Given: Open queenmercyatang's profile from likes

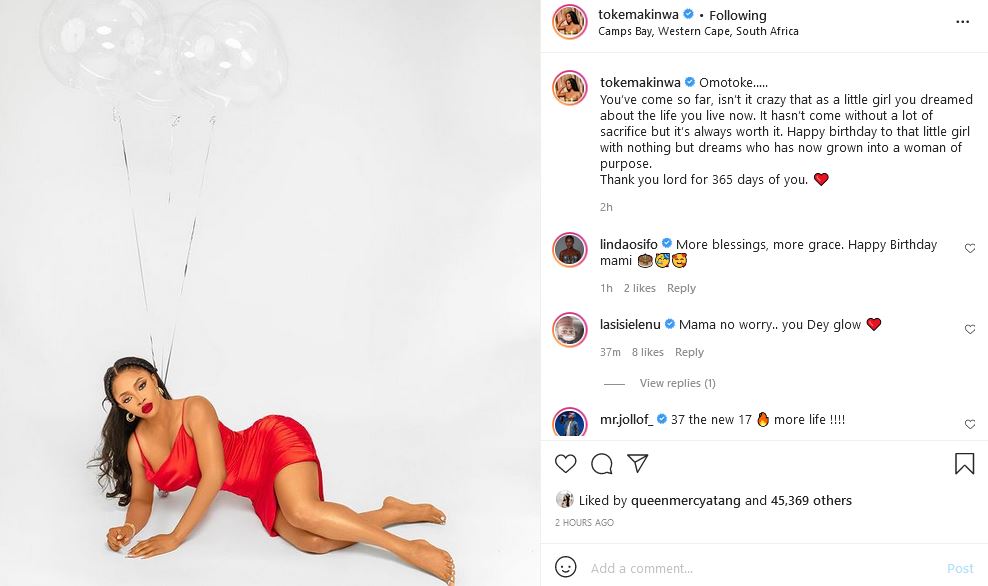Looking at the screenshot, I should click(686, 500).
